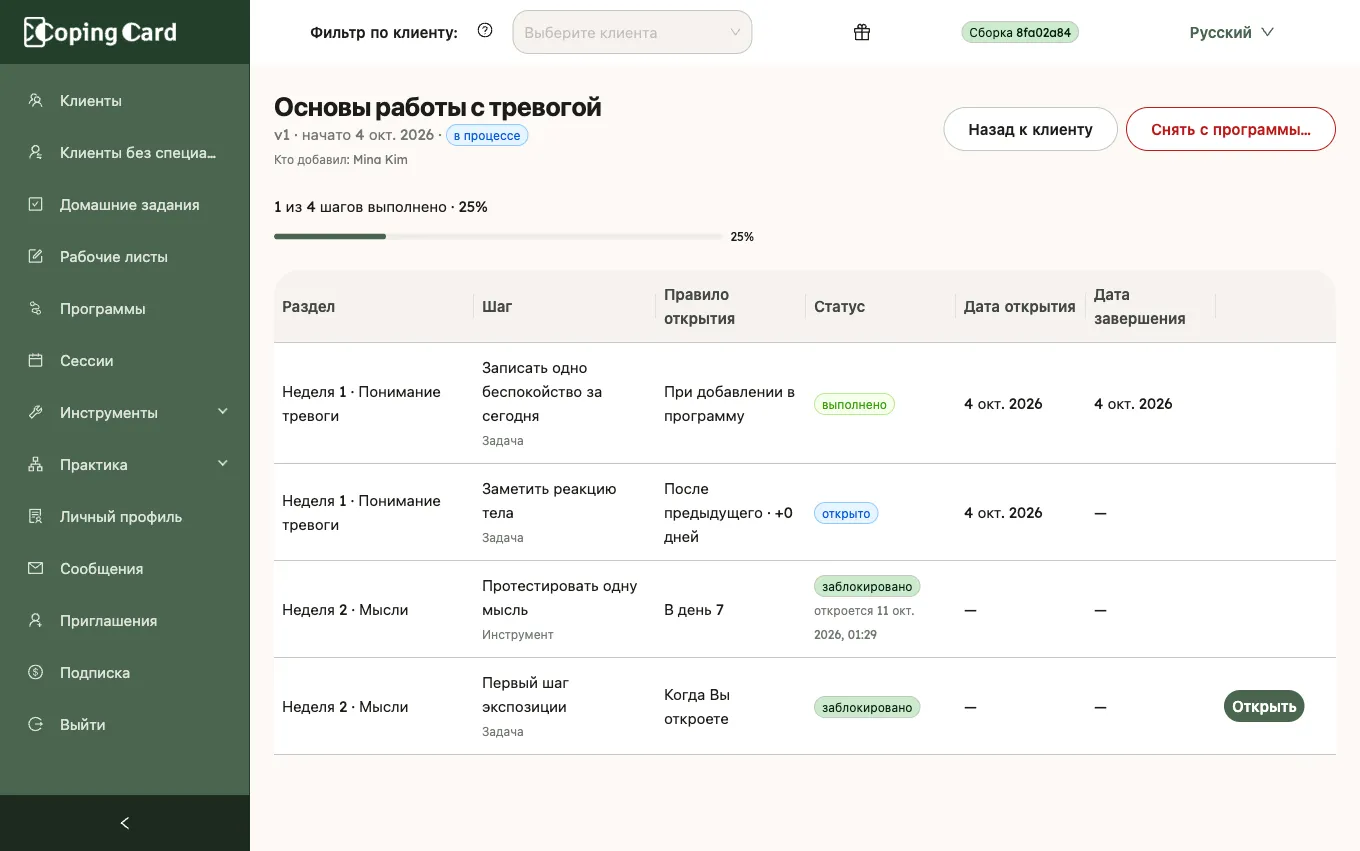Click the Домашние задания checkbox icon
Viewport: 1360px width, 851px height.
[x=36, y=204]
